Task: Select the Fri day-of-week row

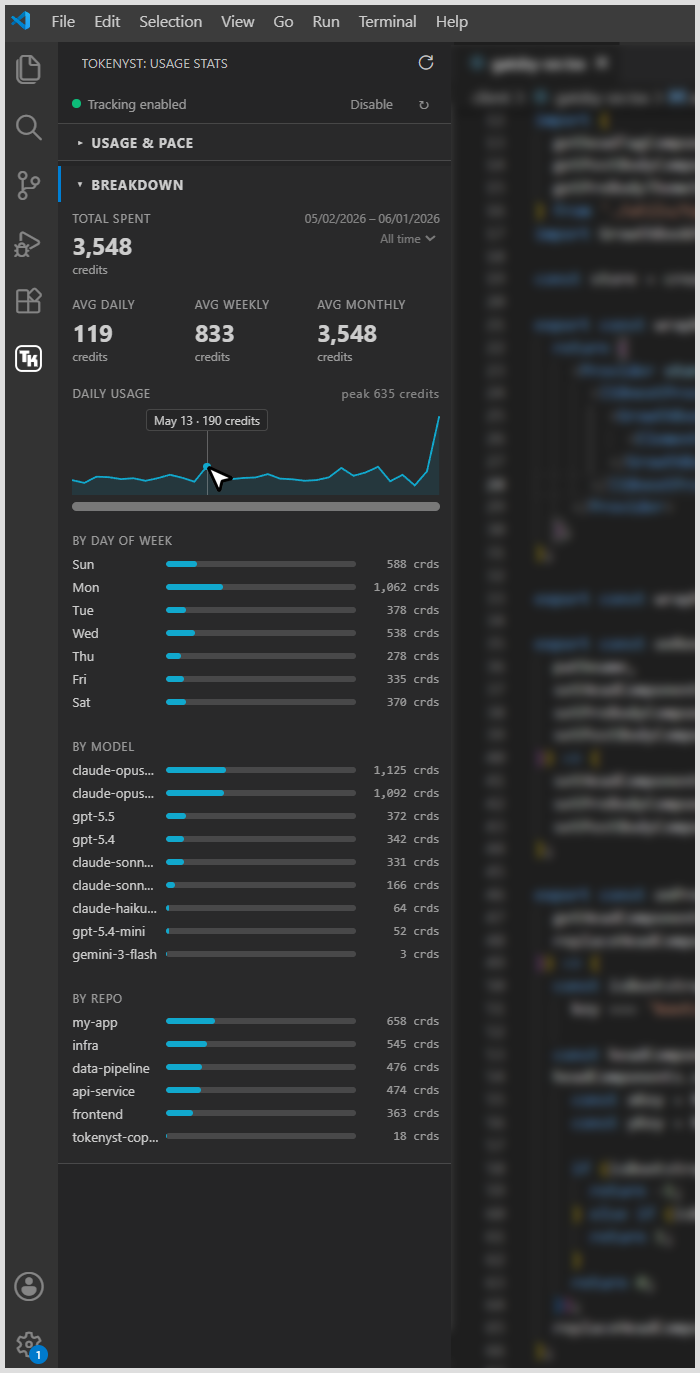Action: (x=256, y=680)
